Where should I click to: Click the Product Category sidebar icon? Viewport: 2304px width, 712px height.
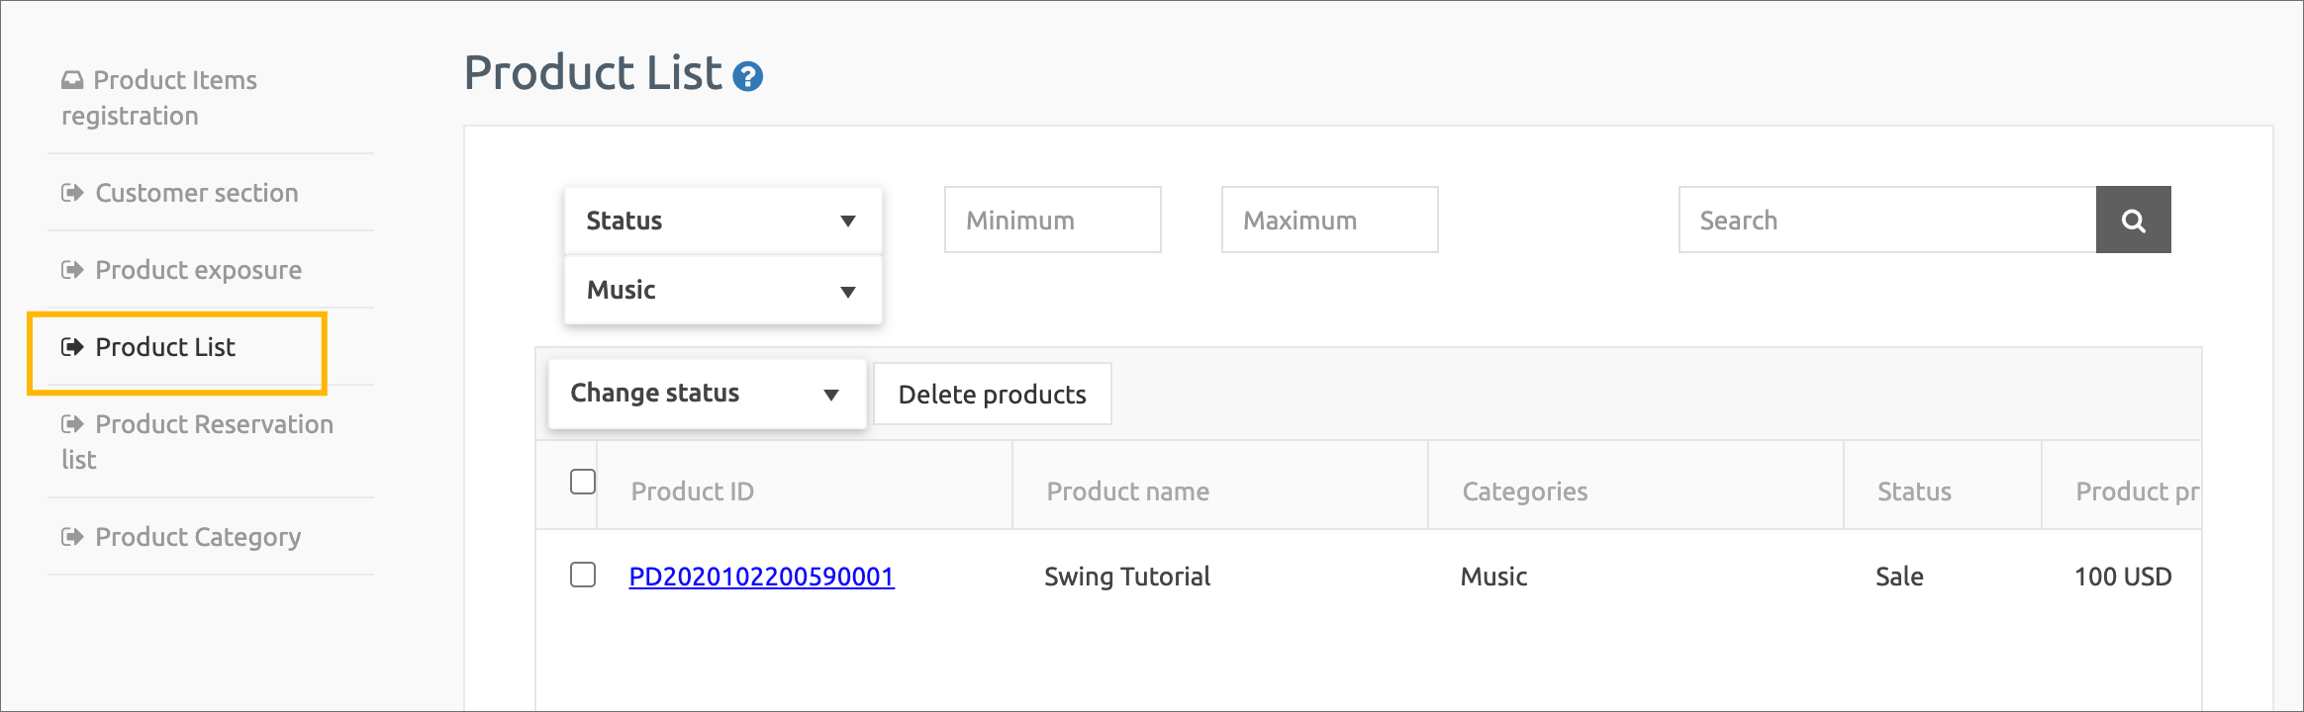[x=72, y=537]
